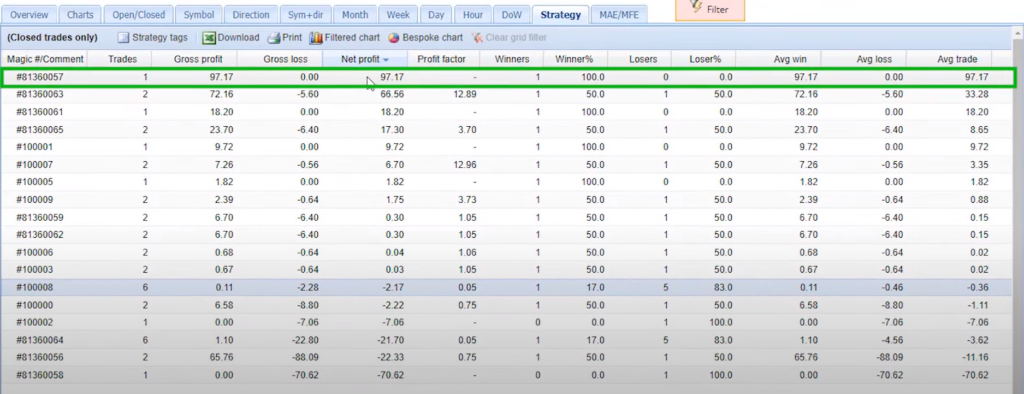The image size is (1024, 394).
Task: Select row #100001
Action: tap(507, 147)
